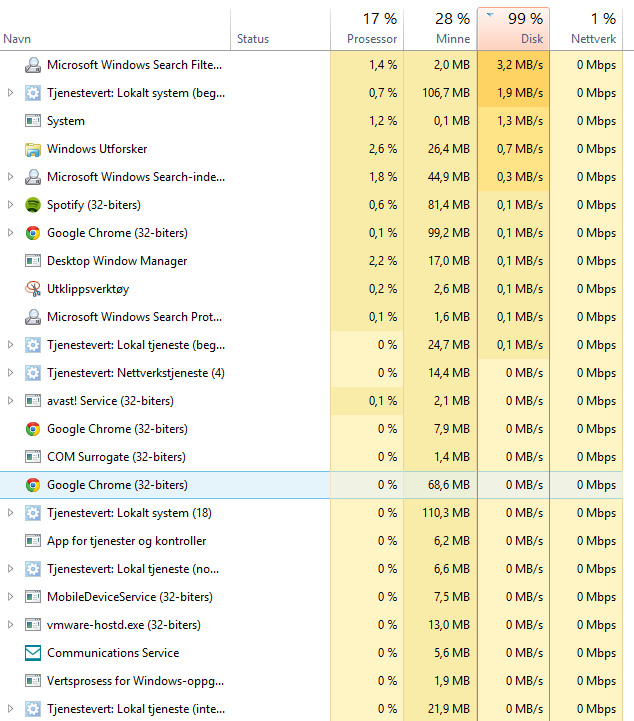Expand the Spotify (32-biters) process group

[x=10, y=205]
